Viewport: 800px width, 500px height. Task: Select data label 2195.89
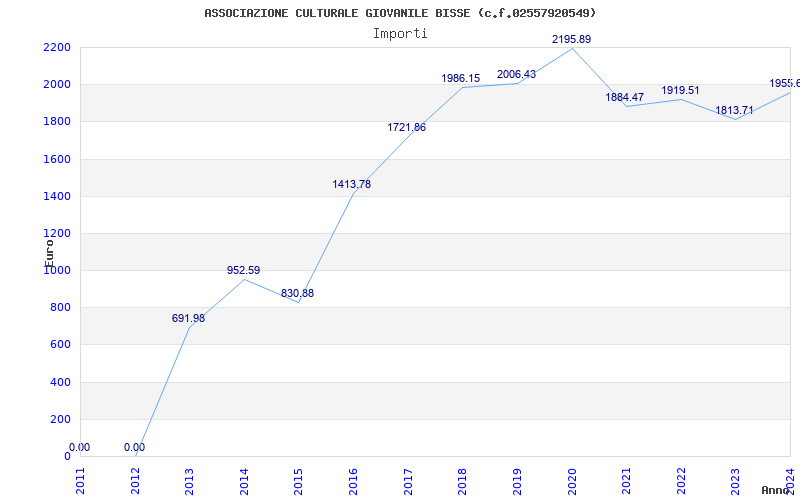571,39
